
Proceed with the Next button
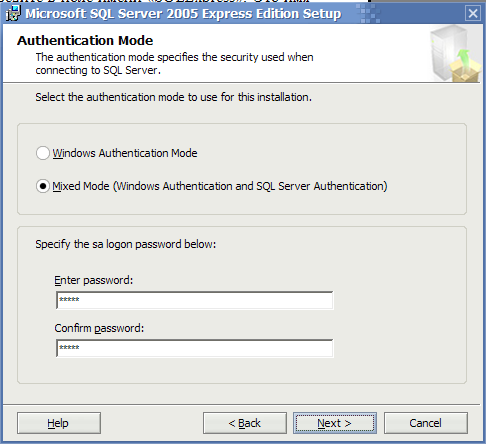click(x=335, y=423)
